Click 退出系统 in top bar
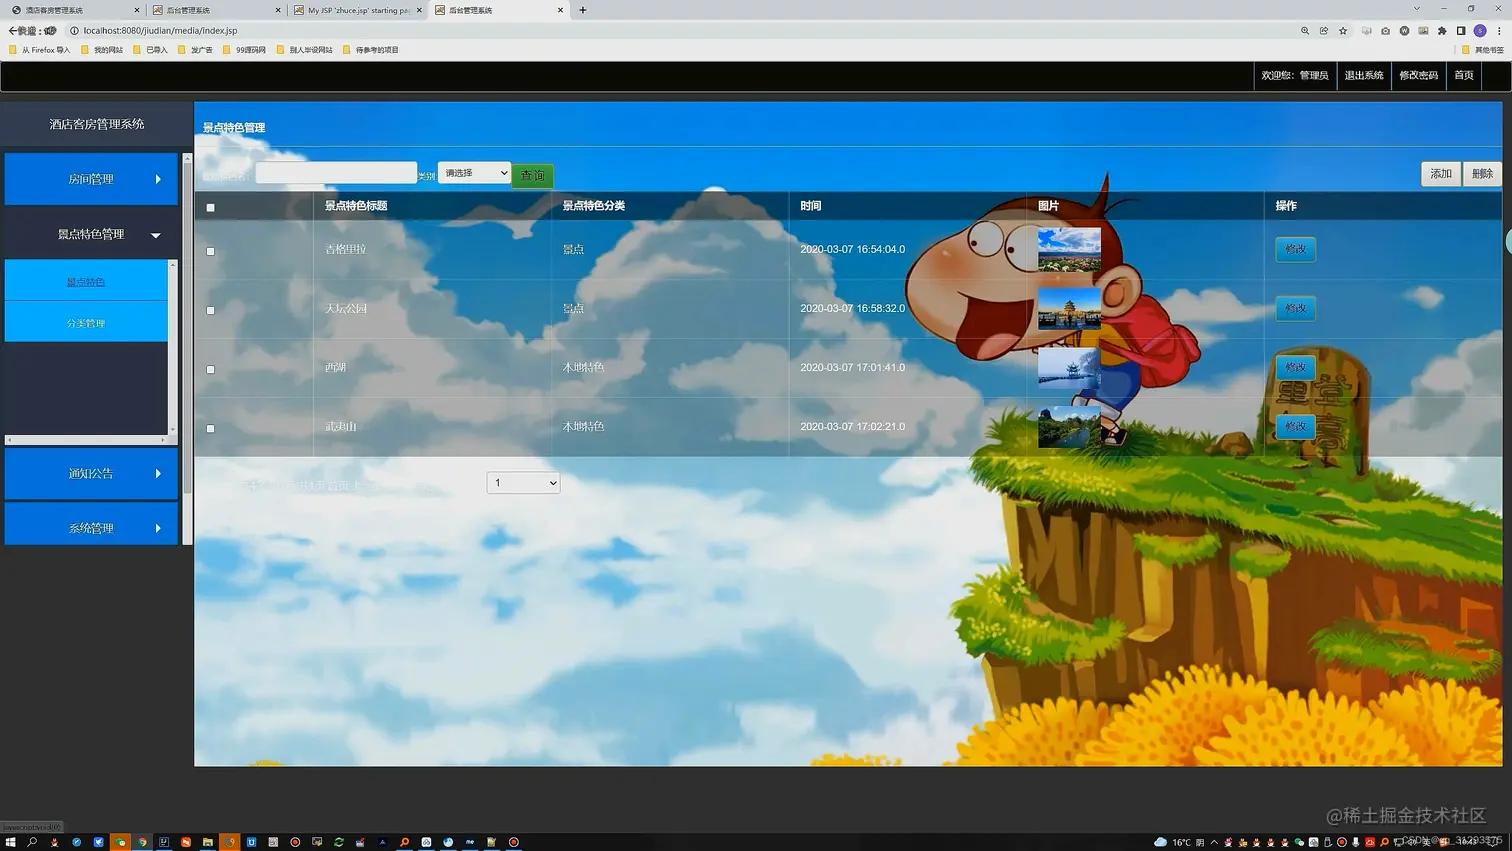Screen dimensions: 1512x851 1364,75
